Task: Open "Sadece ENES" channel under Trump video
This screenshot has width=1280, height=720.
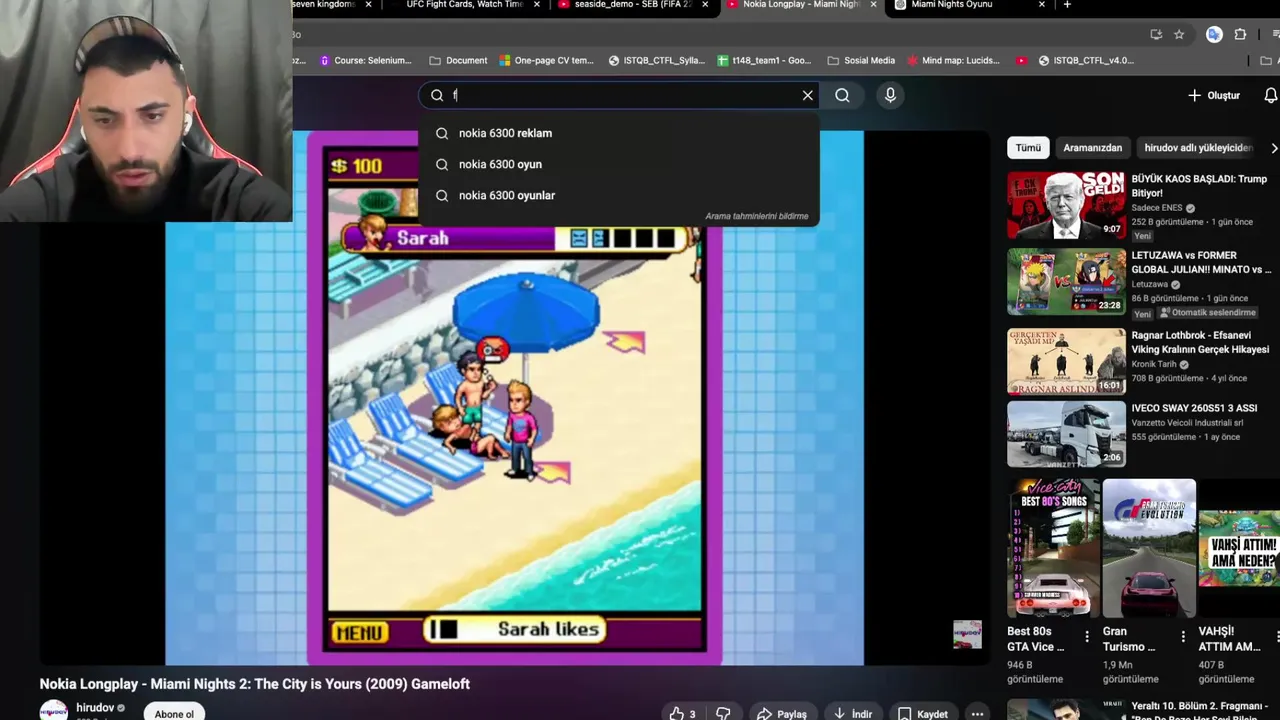Action: [1157, 208]
